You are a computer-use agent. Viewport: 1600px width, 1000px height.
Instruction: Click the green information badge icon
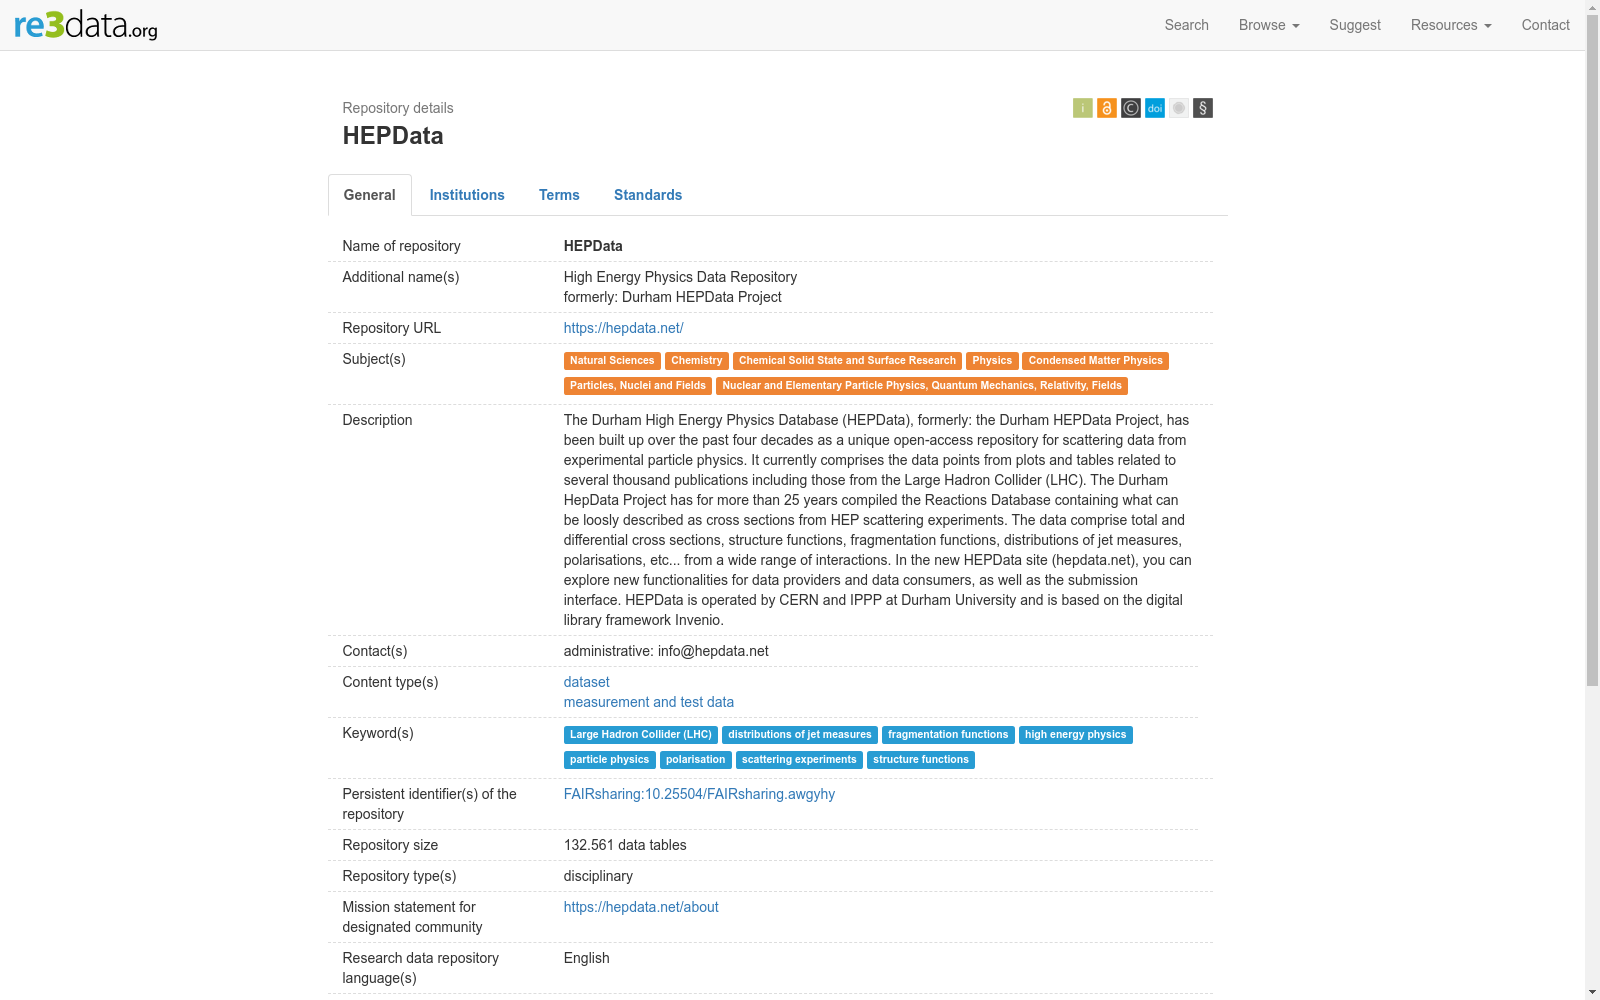pyautogui.click(x=1083, y=108)
